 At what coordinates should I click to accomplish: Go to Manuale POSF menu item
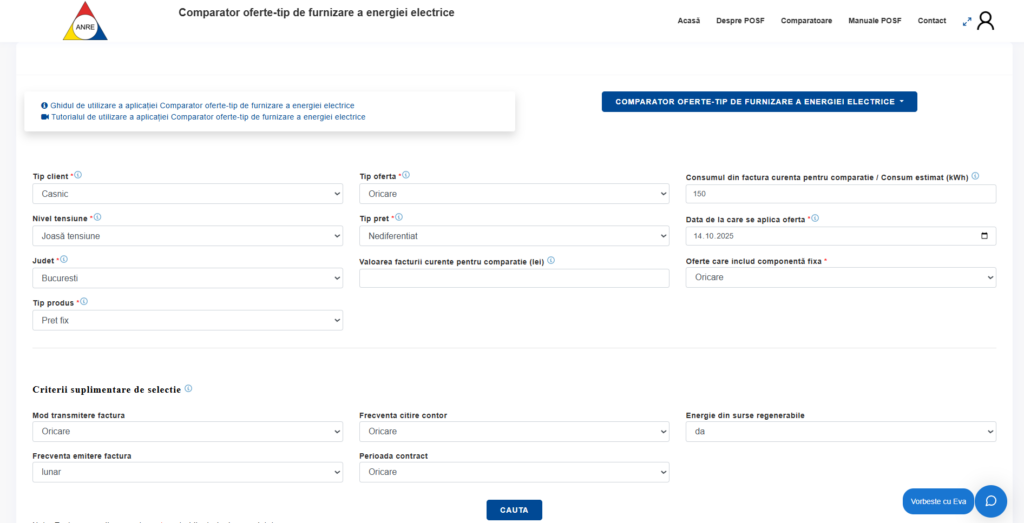[x=874, y=21]
